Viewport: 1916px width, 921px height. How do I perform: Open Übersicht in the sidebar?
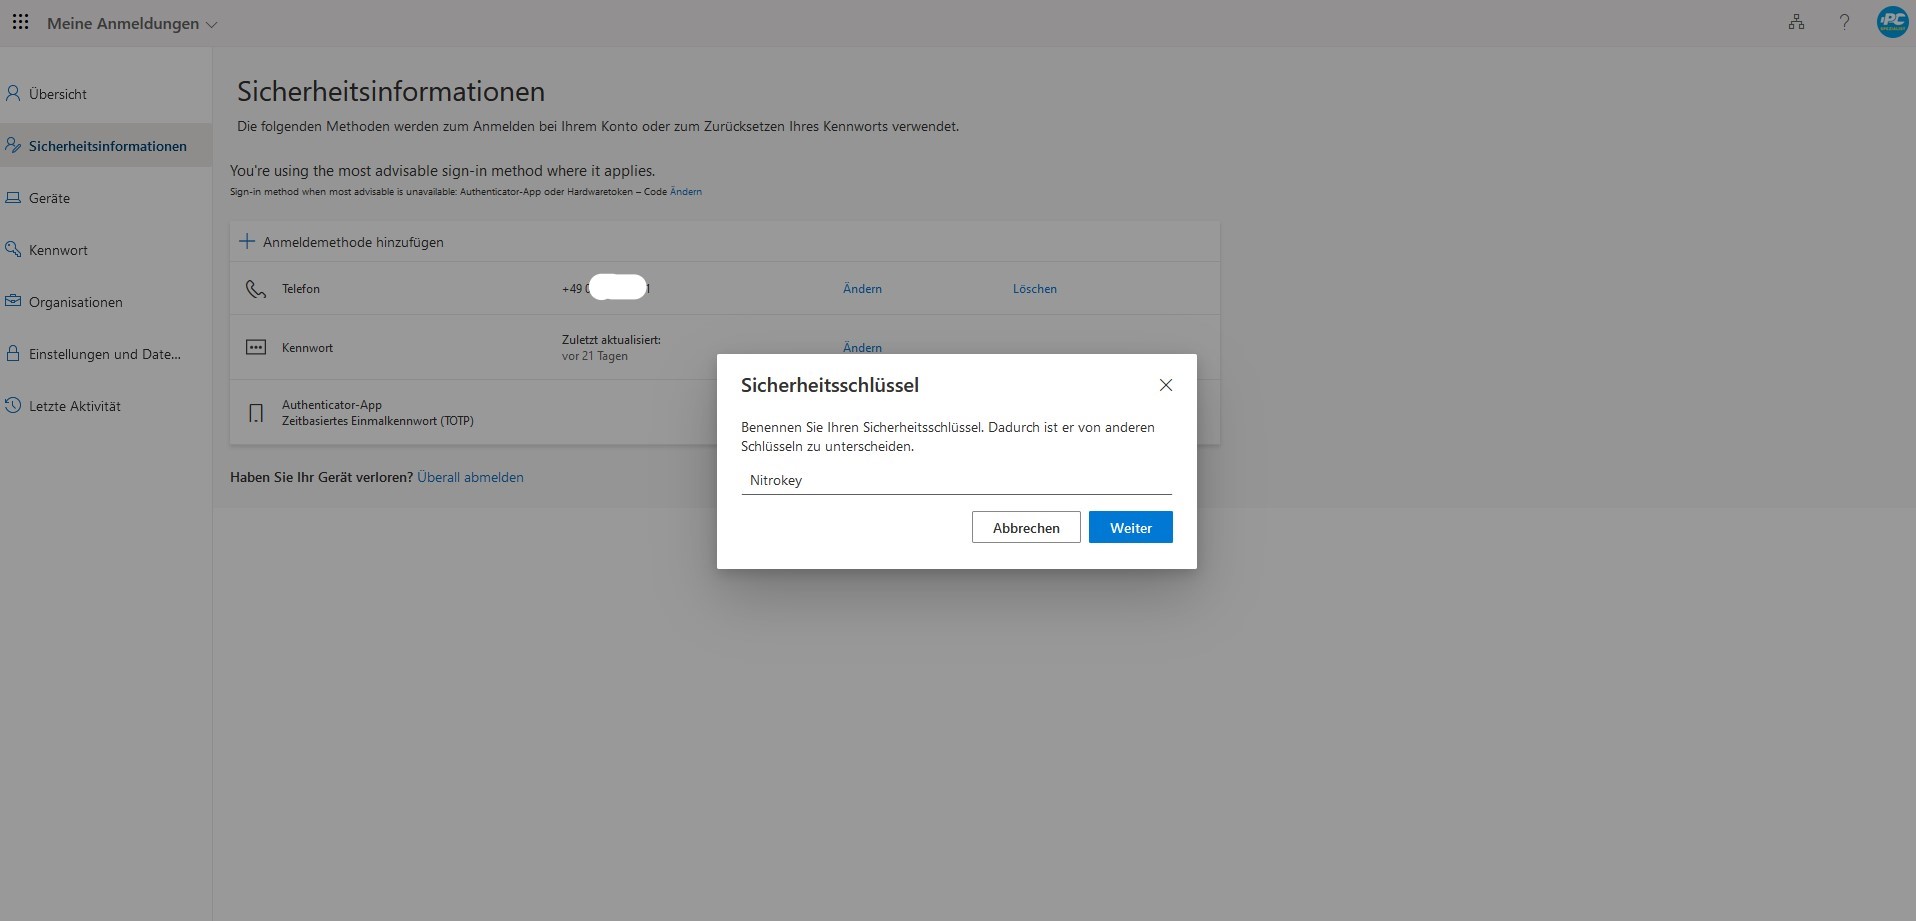58,94
